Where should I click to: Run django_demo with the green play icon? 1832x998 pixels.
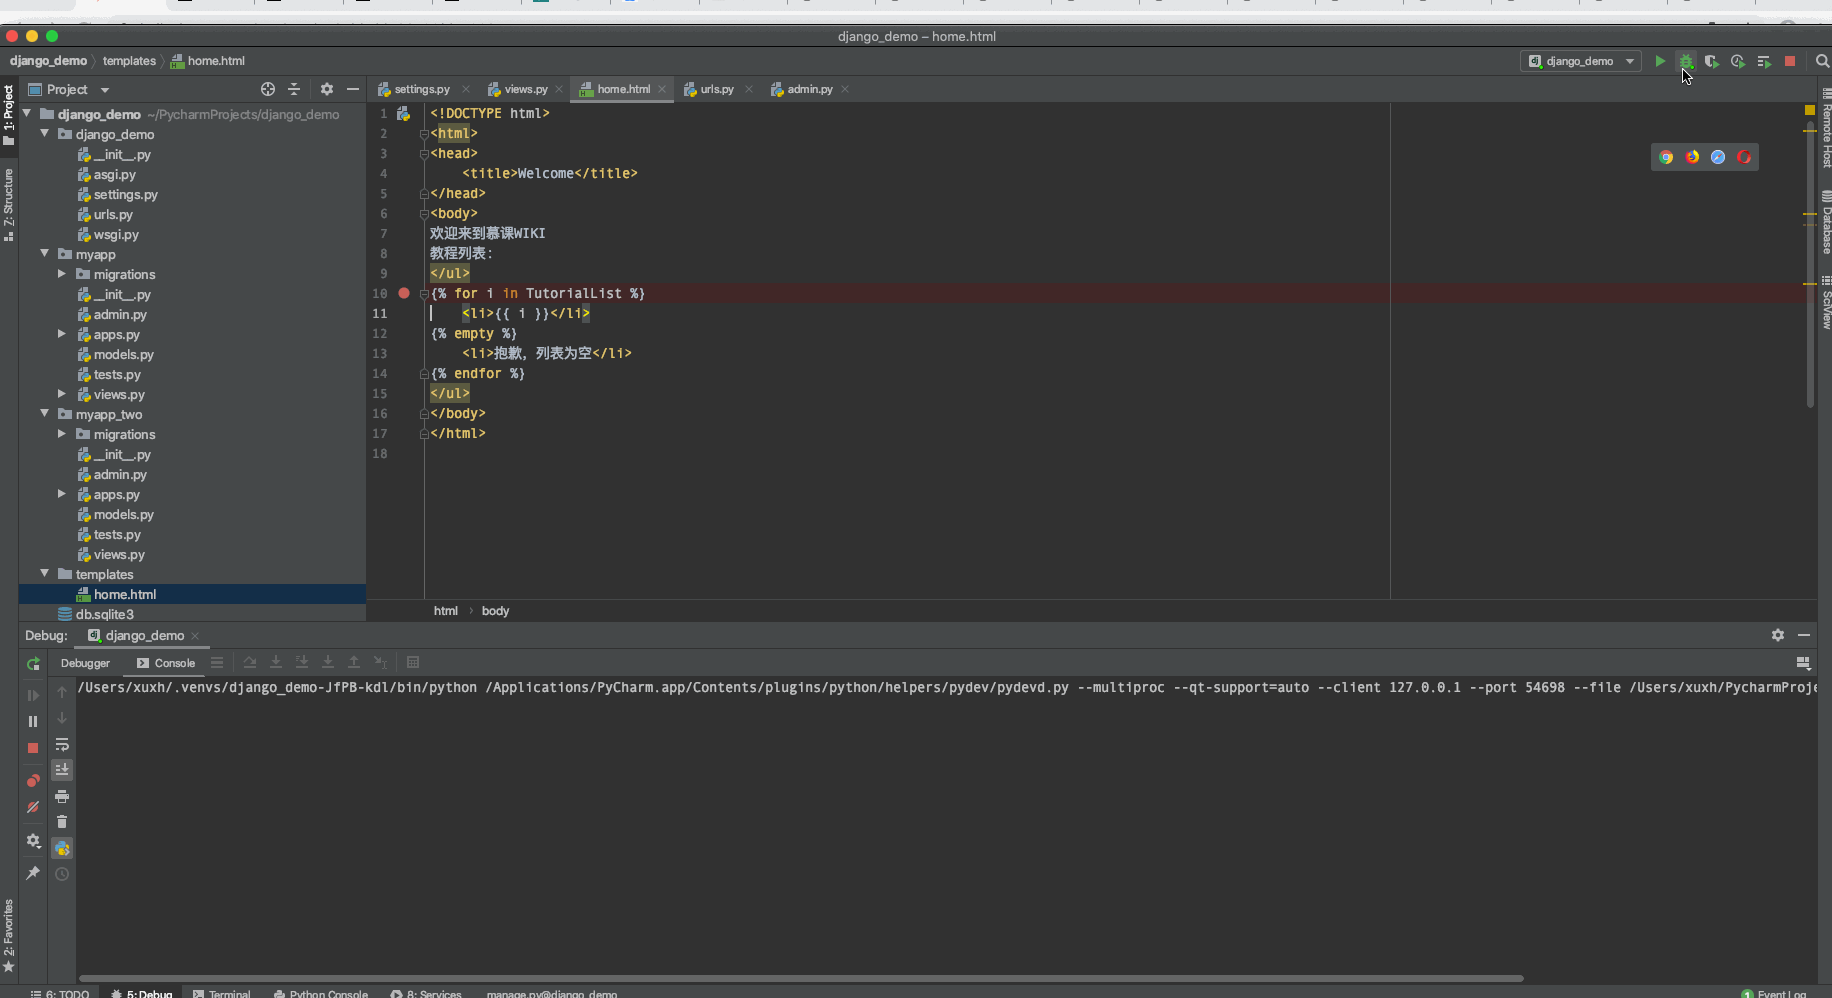tap(1660, 61)
